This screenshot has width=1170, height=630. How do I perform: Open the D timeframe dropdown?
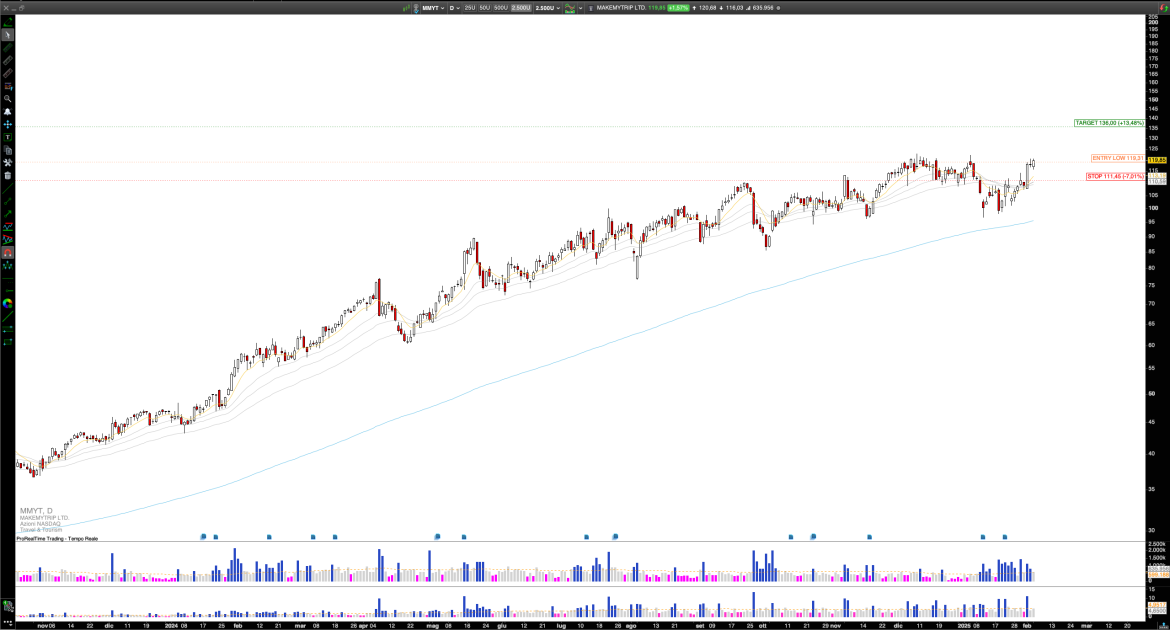(457, 7)
